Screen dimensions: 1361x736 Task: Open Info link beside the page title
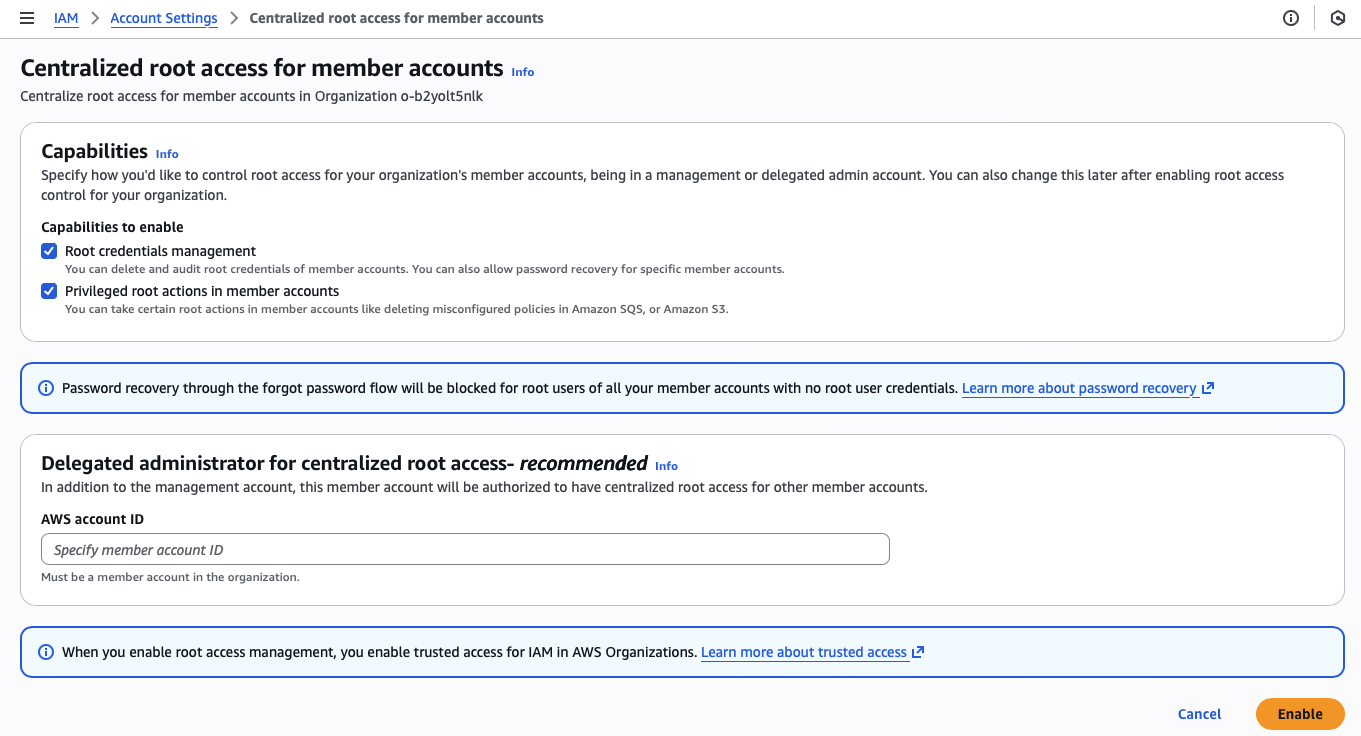coord(522,72)
